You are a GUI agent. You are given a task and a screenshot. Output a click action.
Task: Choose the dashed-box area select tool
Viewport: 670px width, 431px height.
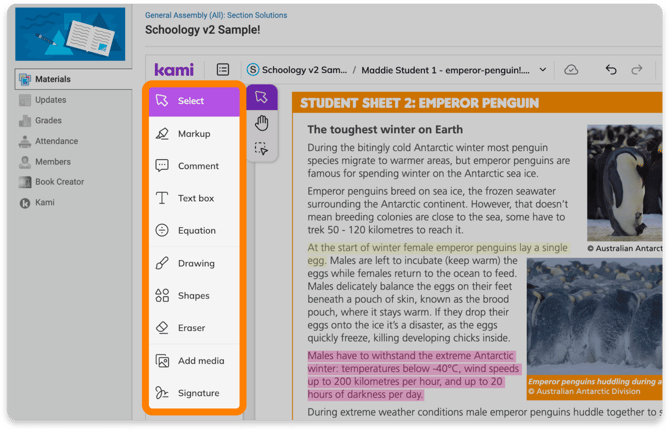tap(262, 148)
